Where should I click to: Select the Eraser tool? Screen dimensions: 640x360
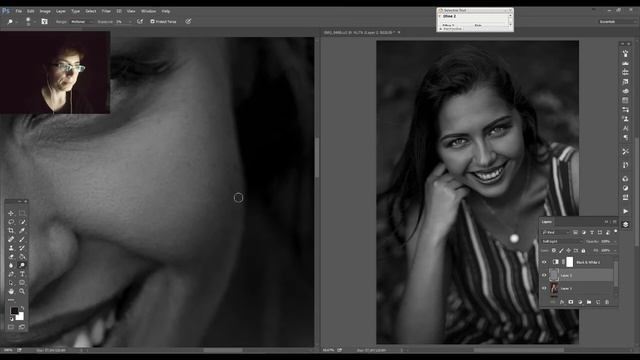11,257
